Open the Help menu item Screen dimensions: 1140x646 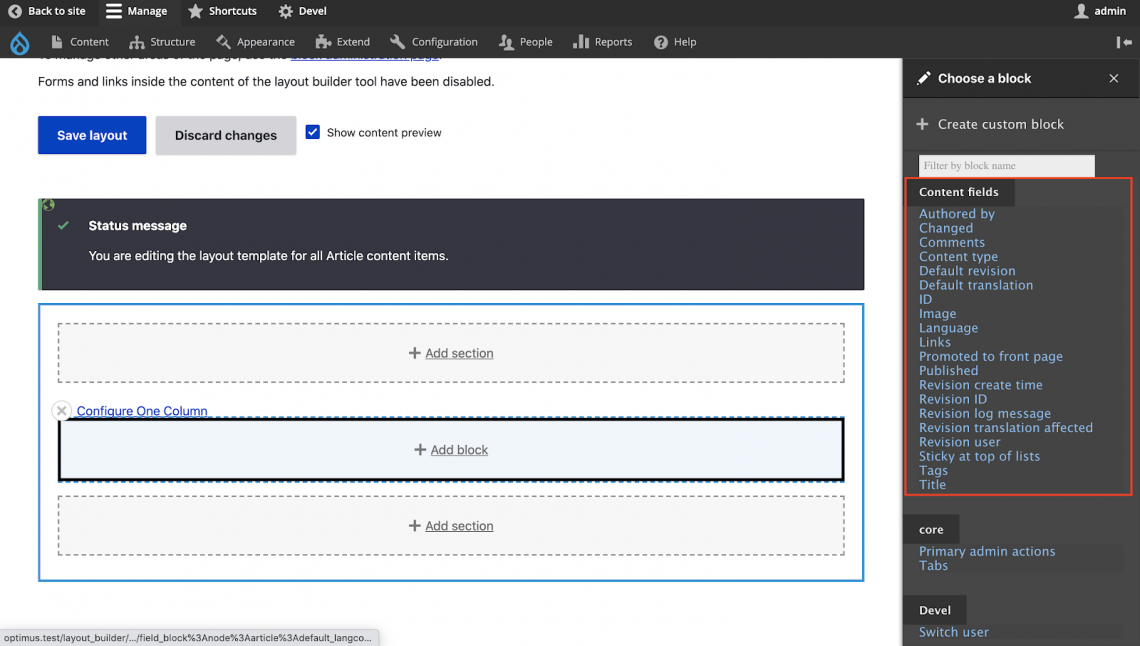(x=675, y=42)
